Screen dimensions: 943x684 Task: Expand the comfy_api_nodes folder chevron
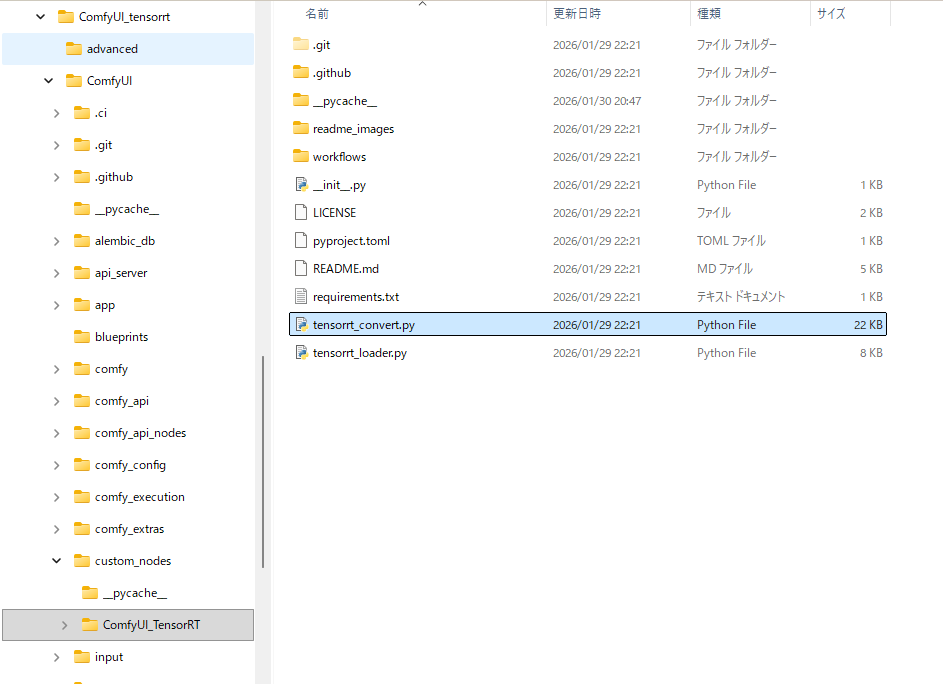[x=57, y=433]
